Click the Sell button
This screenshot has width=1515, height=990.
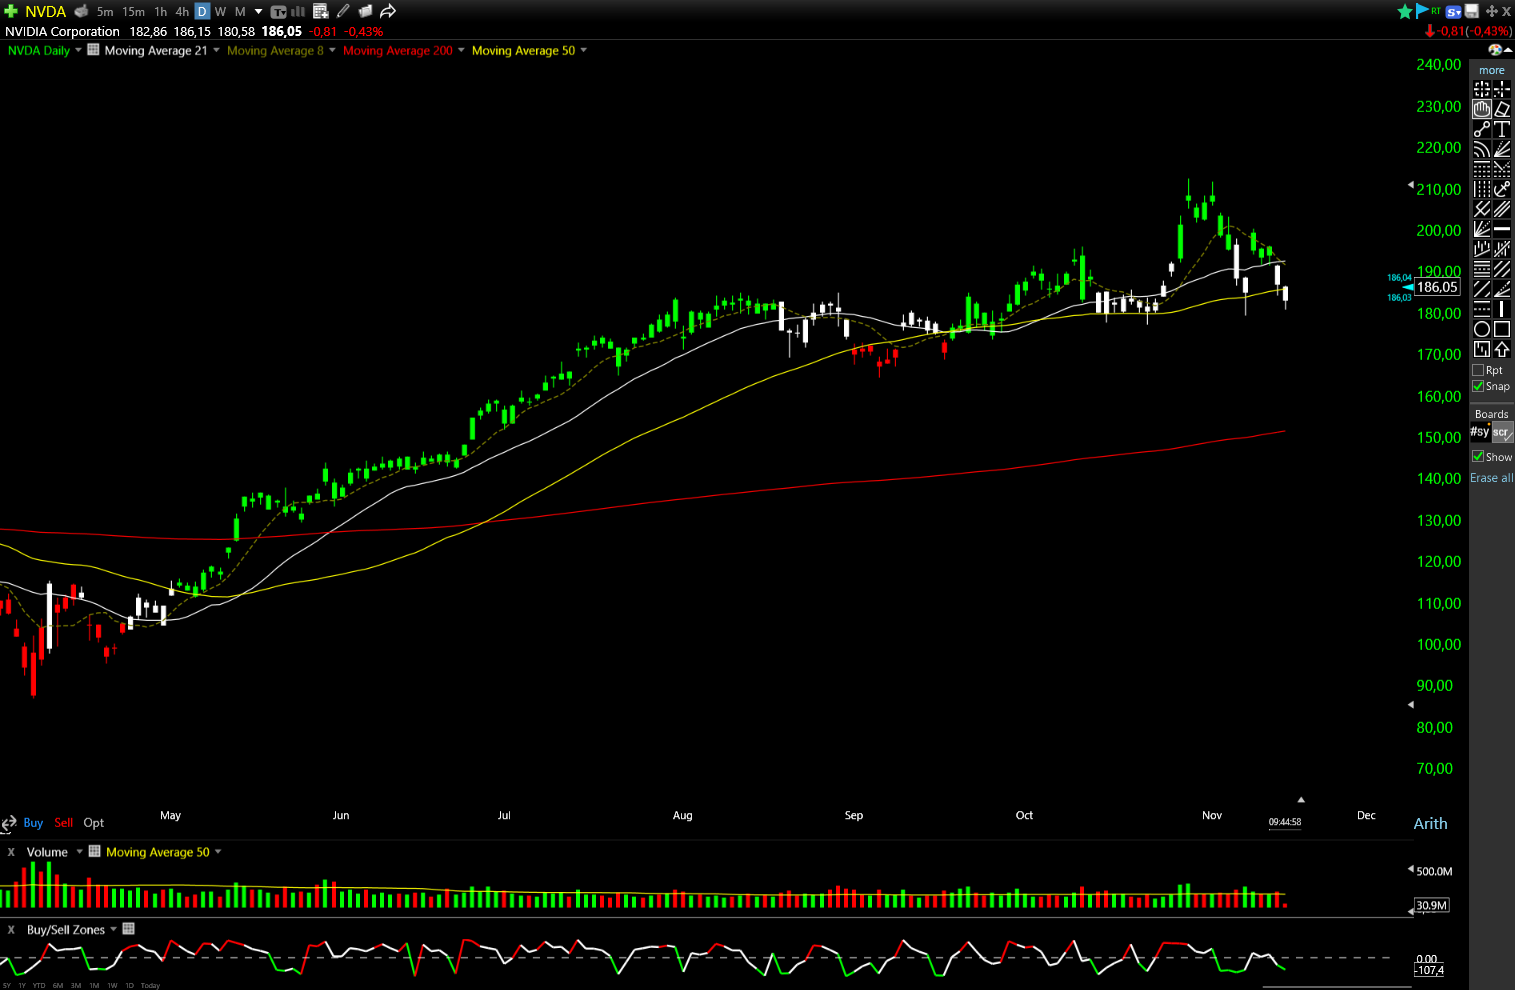point(64,823)
